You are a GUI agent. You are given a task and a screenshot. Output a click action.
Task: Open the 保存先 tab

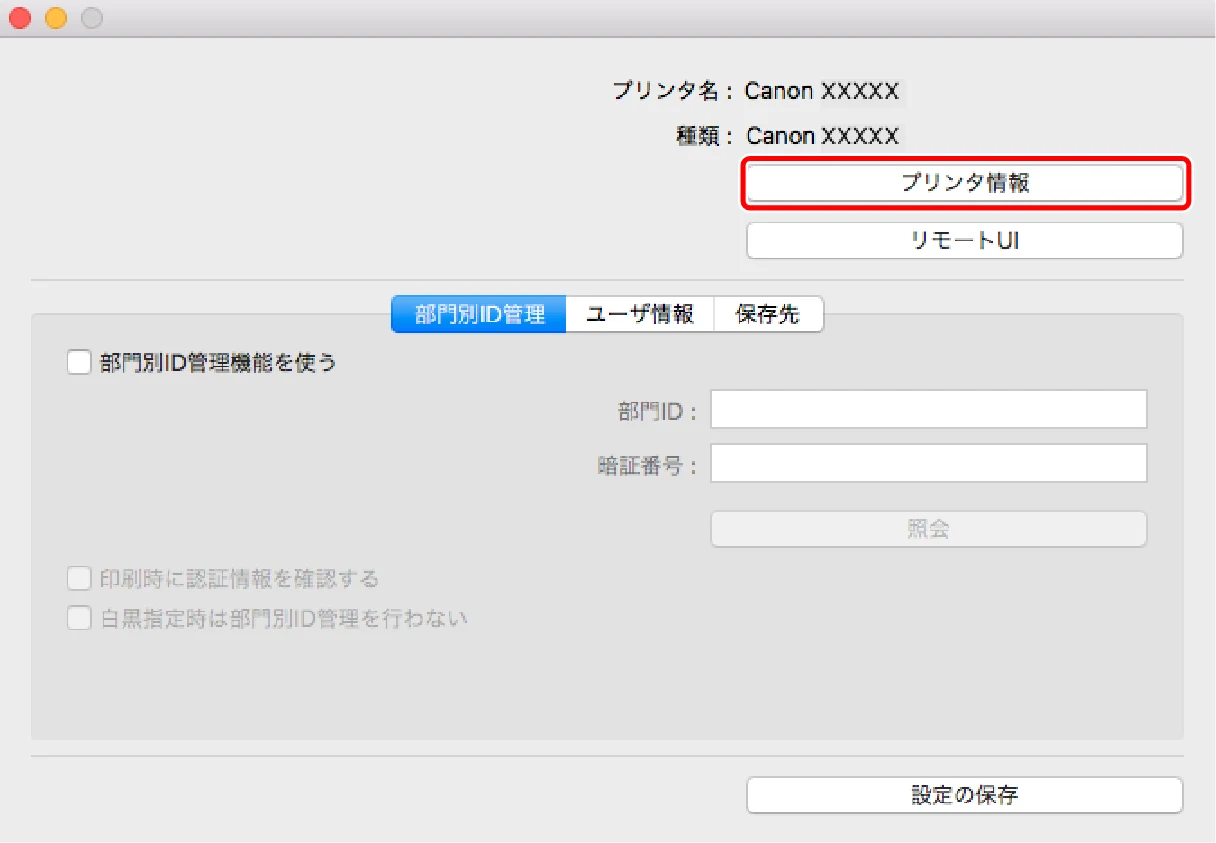(768, 314)
